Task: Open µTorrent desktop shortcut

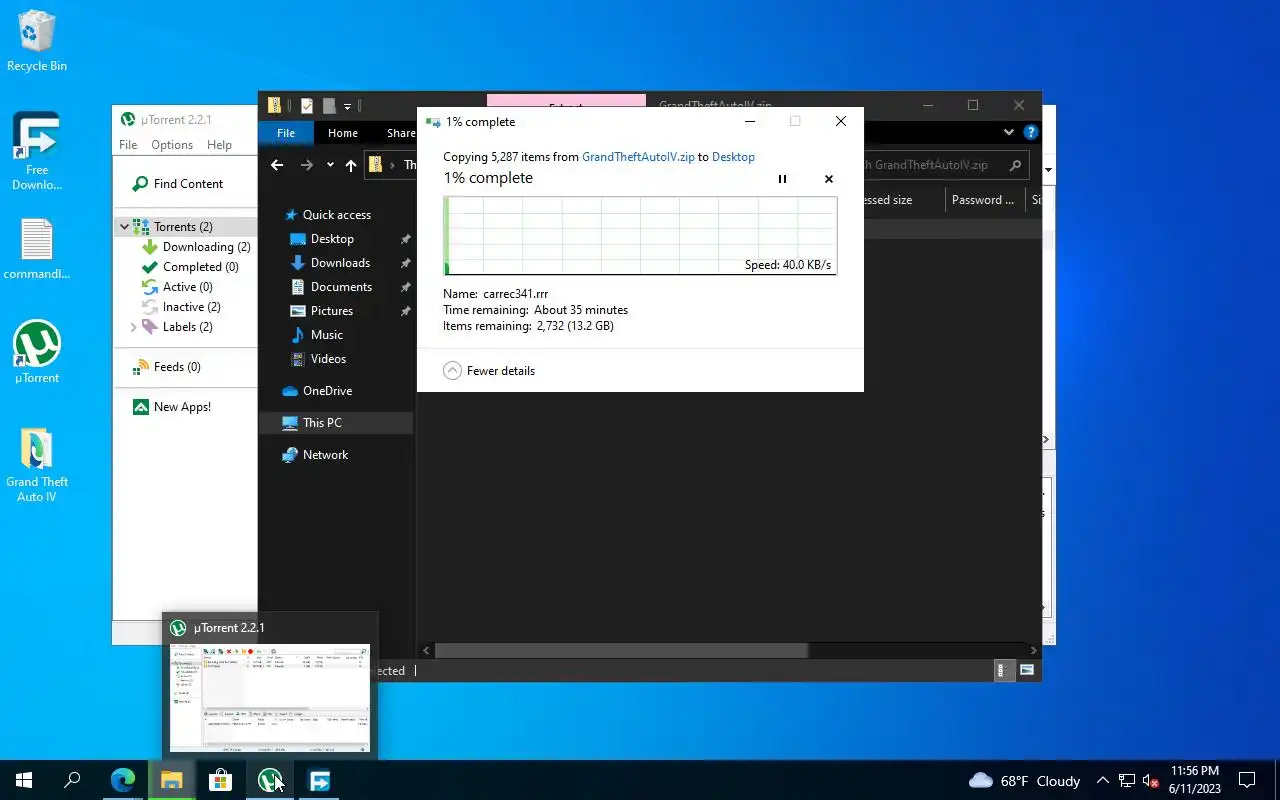Action: tap(37, 352)
